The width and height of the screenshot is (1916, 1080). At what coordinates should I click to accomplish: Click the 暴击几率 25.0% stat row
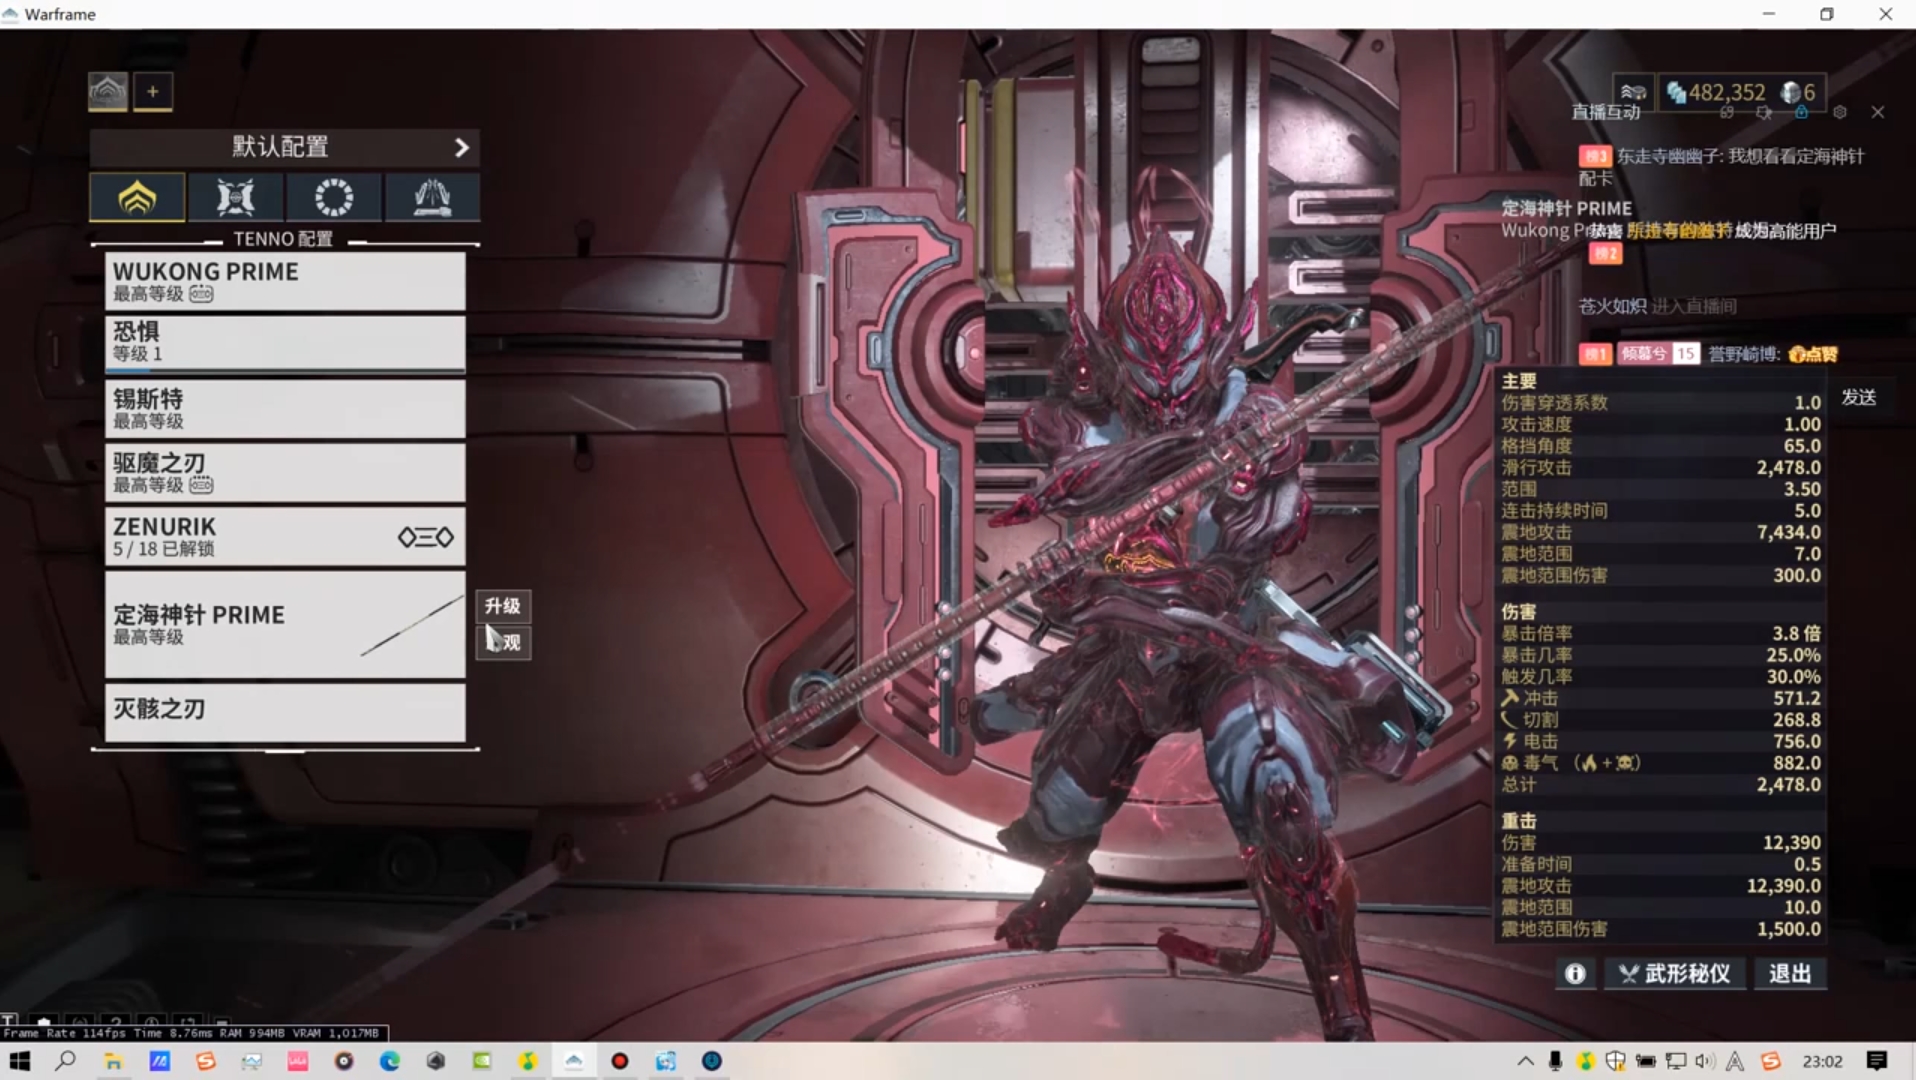tap(1661, 655)
